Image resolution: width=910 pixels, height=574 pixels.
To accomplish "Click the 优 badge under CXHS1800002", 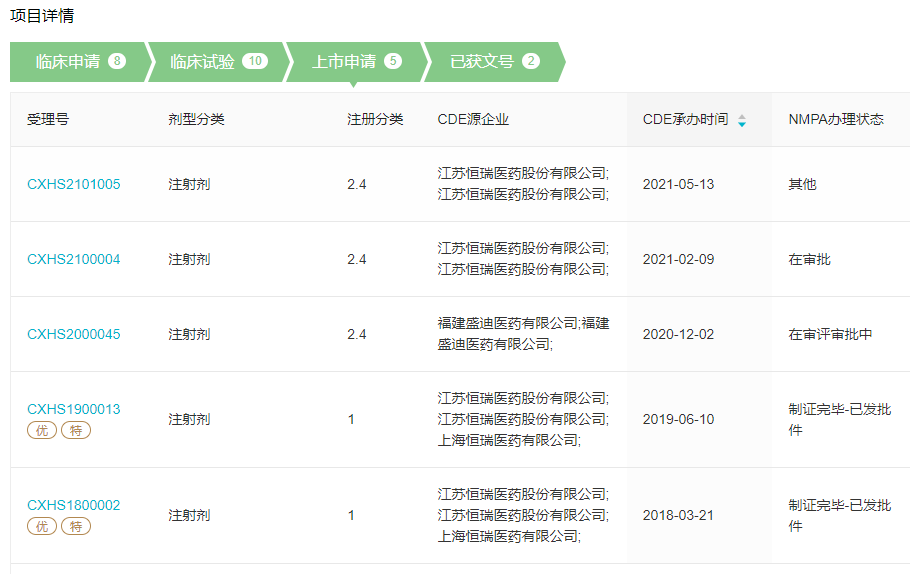I will point(42,526).
